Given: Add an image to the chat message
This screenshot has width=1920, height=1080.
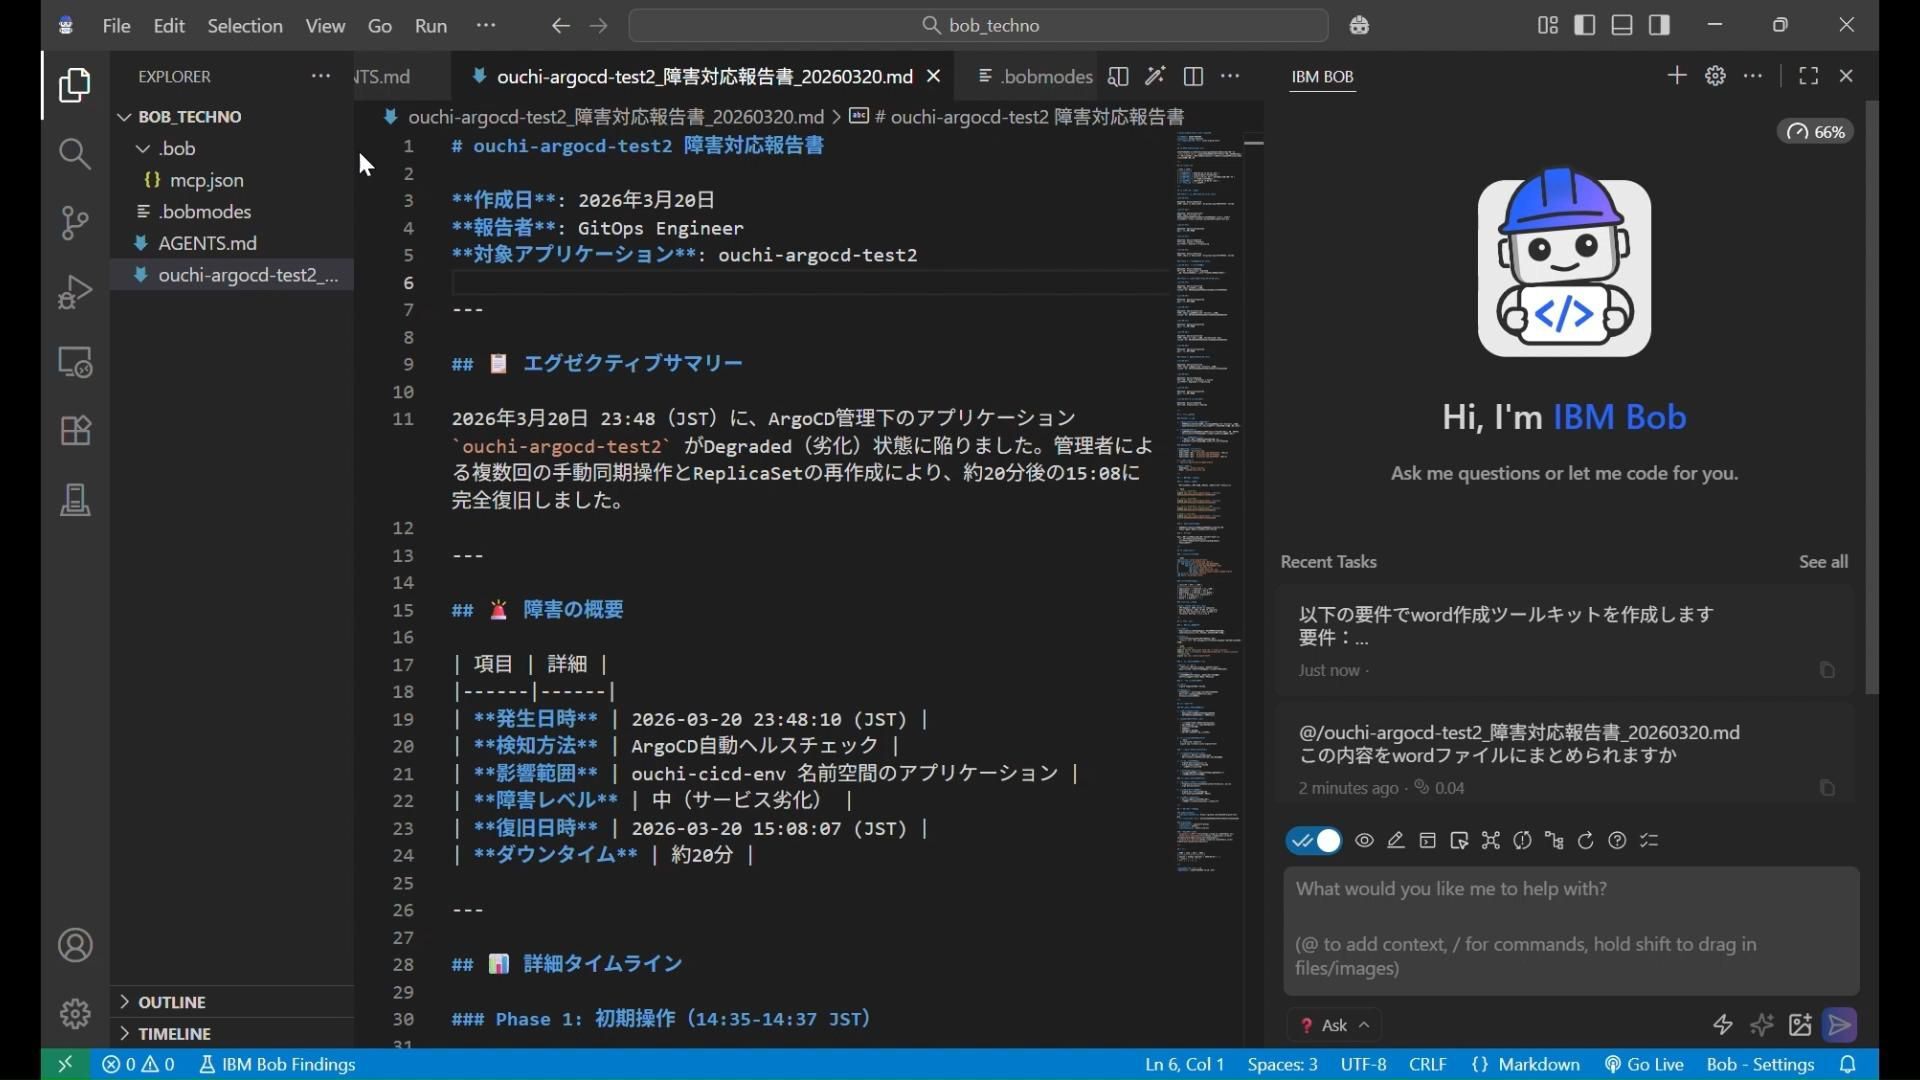Looking at the screenshot, I should pos(1800,1025).
